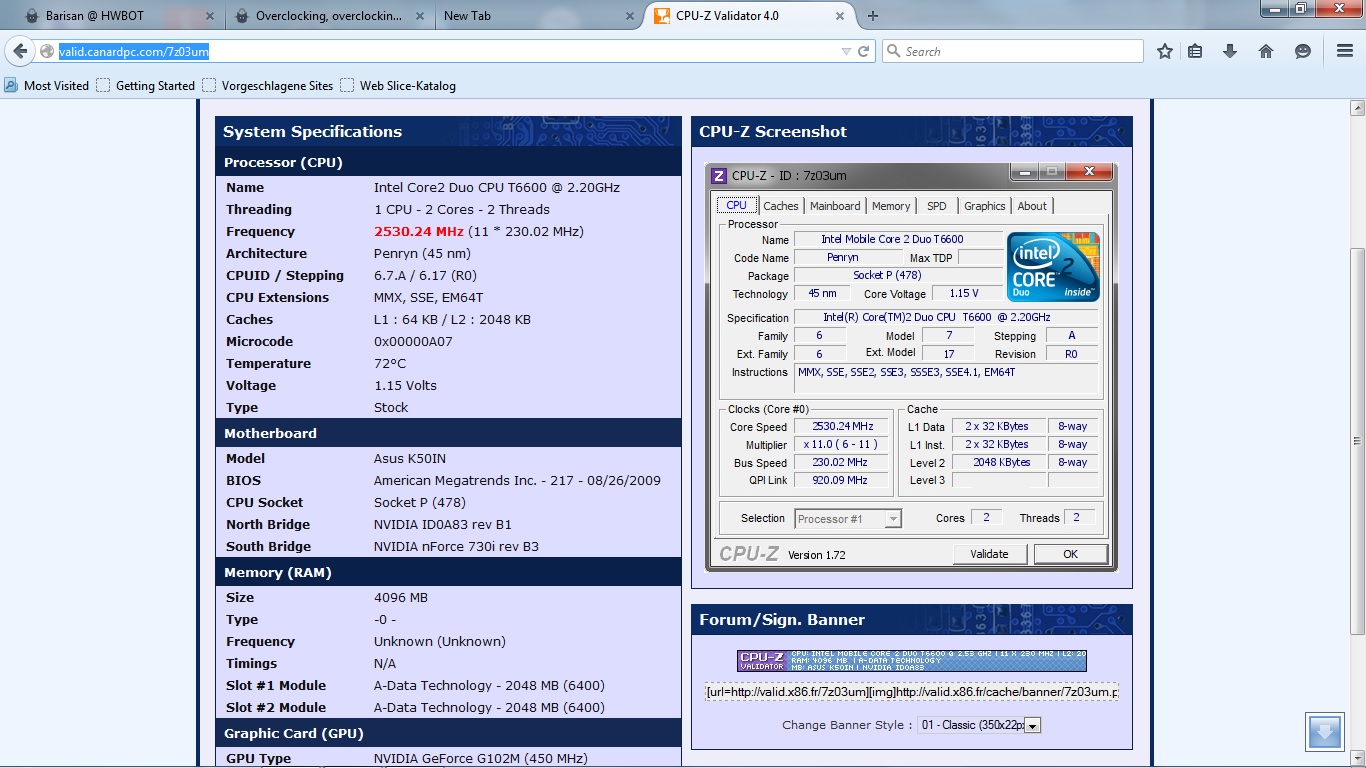Bookmark this page with the star icon
Viewport: 1366px width, 768px height.
pyautogui.click(x=1164, y=51)
